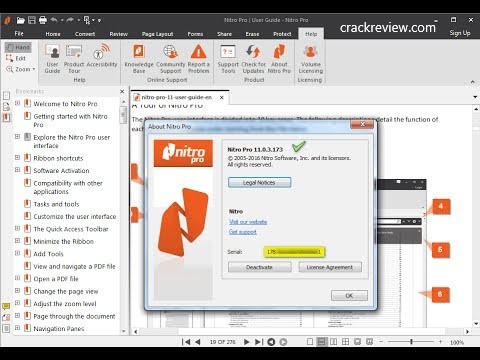480x360 pixels.
Task: Select the Hand tool toggle
Action: [18, 47]
